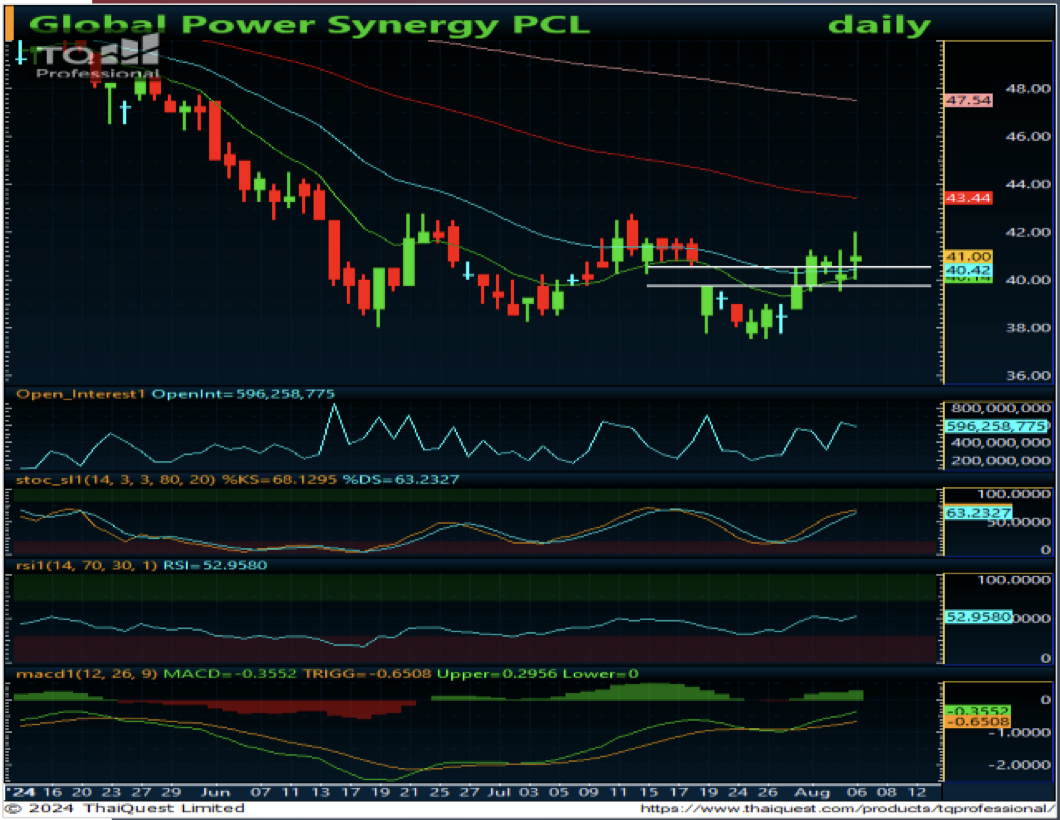The width and height of the screenshot is (1060, 820).
Task: Click 42.00 on the price axis
Action: (x=1028, y=233)
